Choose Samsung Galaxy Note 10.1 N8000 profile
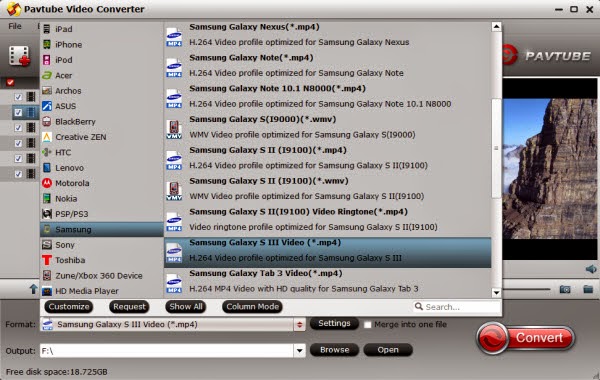 click(328, 96)
